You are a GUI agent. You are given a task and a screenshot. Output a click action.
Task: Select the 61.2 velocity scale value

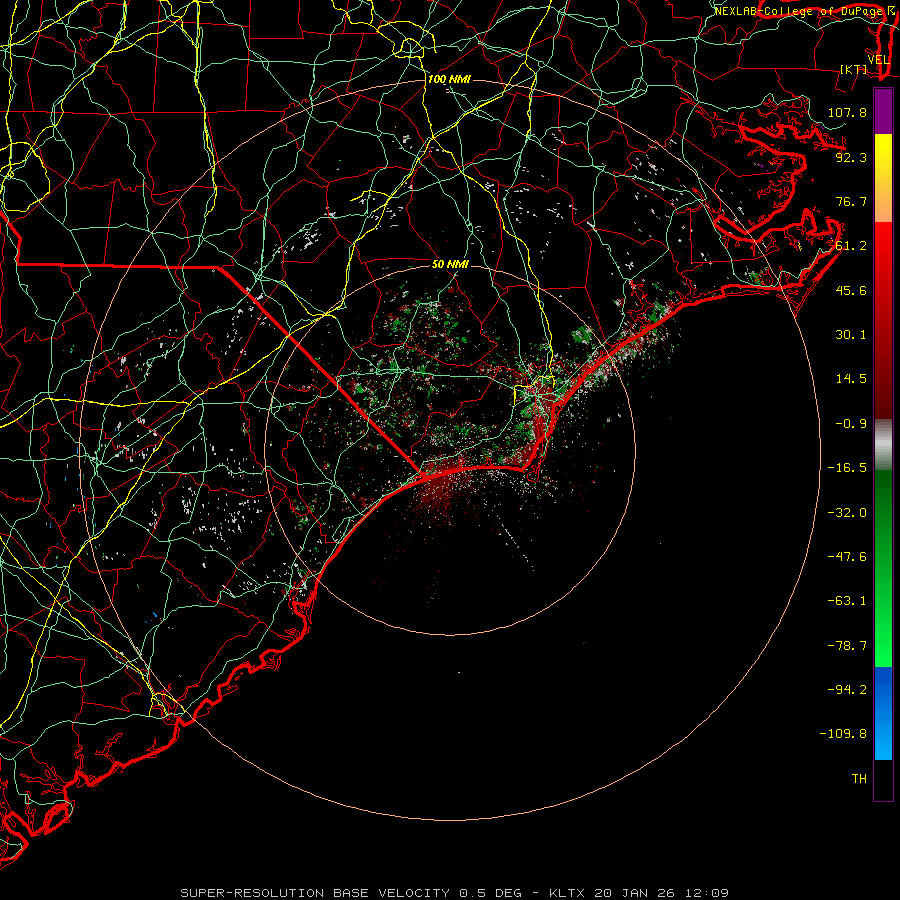click(x=851, y=246)
